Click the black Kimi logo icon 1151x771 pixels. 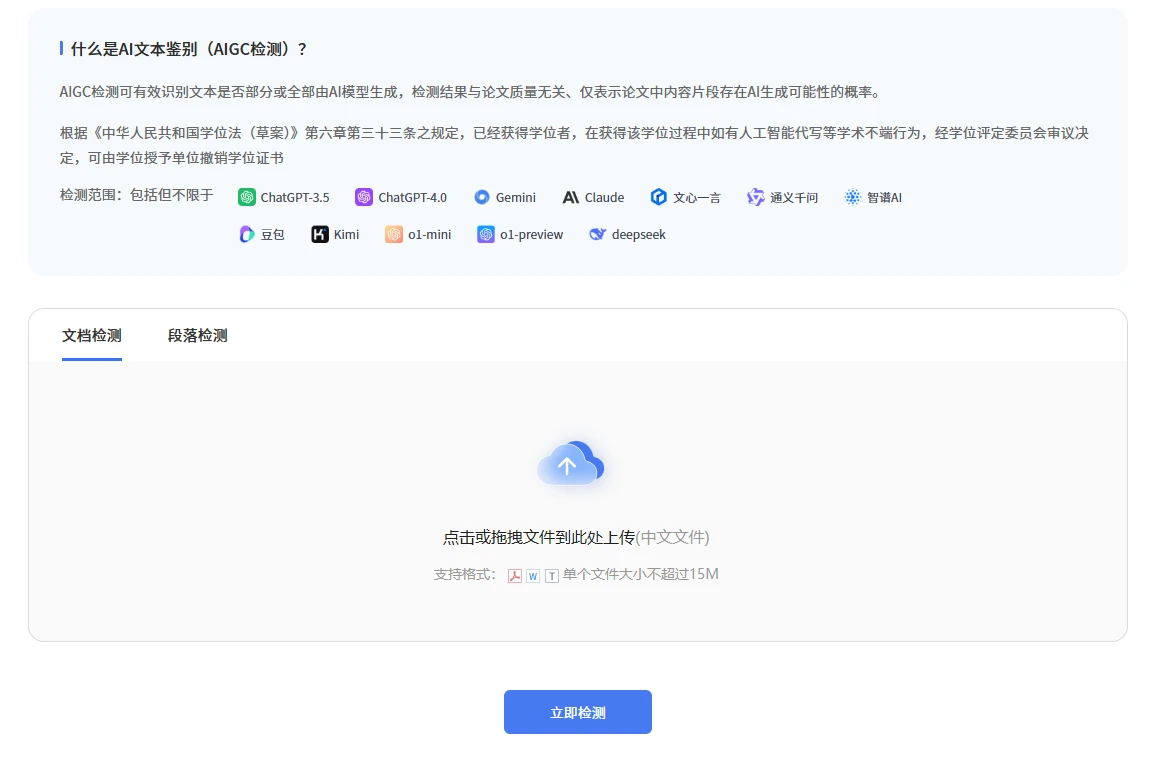pos(320,234)
